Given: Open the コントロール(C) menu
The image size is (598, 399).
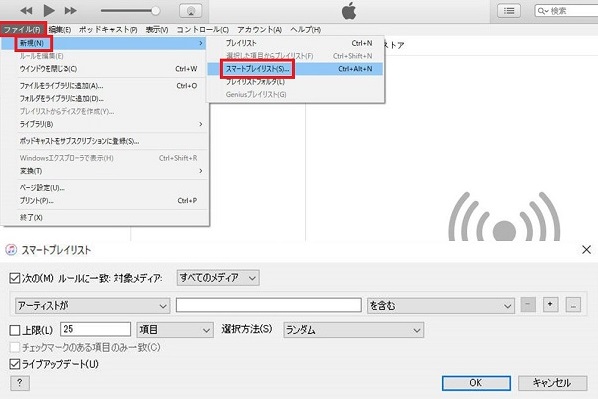Looking at the screenshot, I should click(x=203, y=30).
